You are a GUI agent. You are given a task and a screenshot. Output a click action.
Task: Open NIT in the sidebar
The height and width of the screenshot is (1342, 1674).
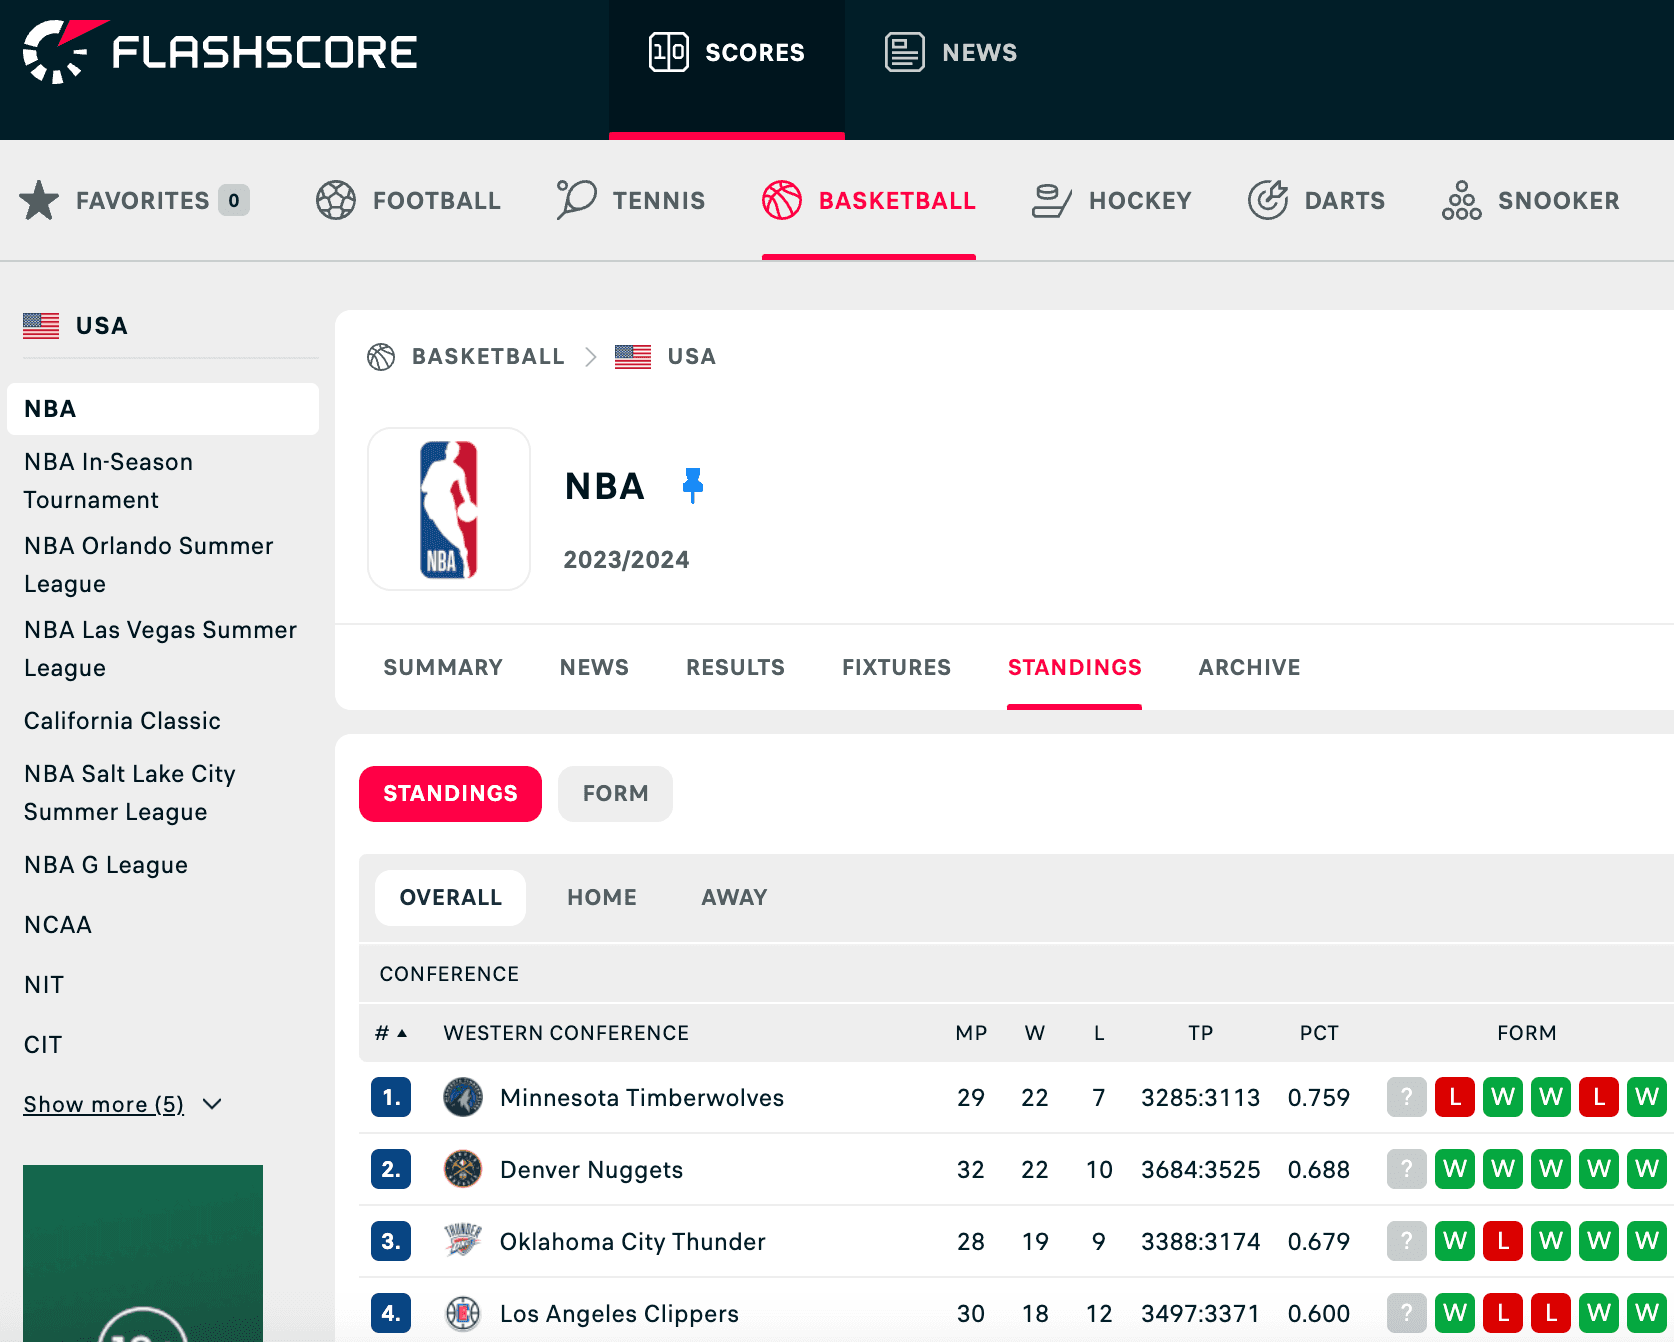(44, 985)
